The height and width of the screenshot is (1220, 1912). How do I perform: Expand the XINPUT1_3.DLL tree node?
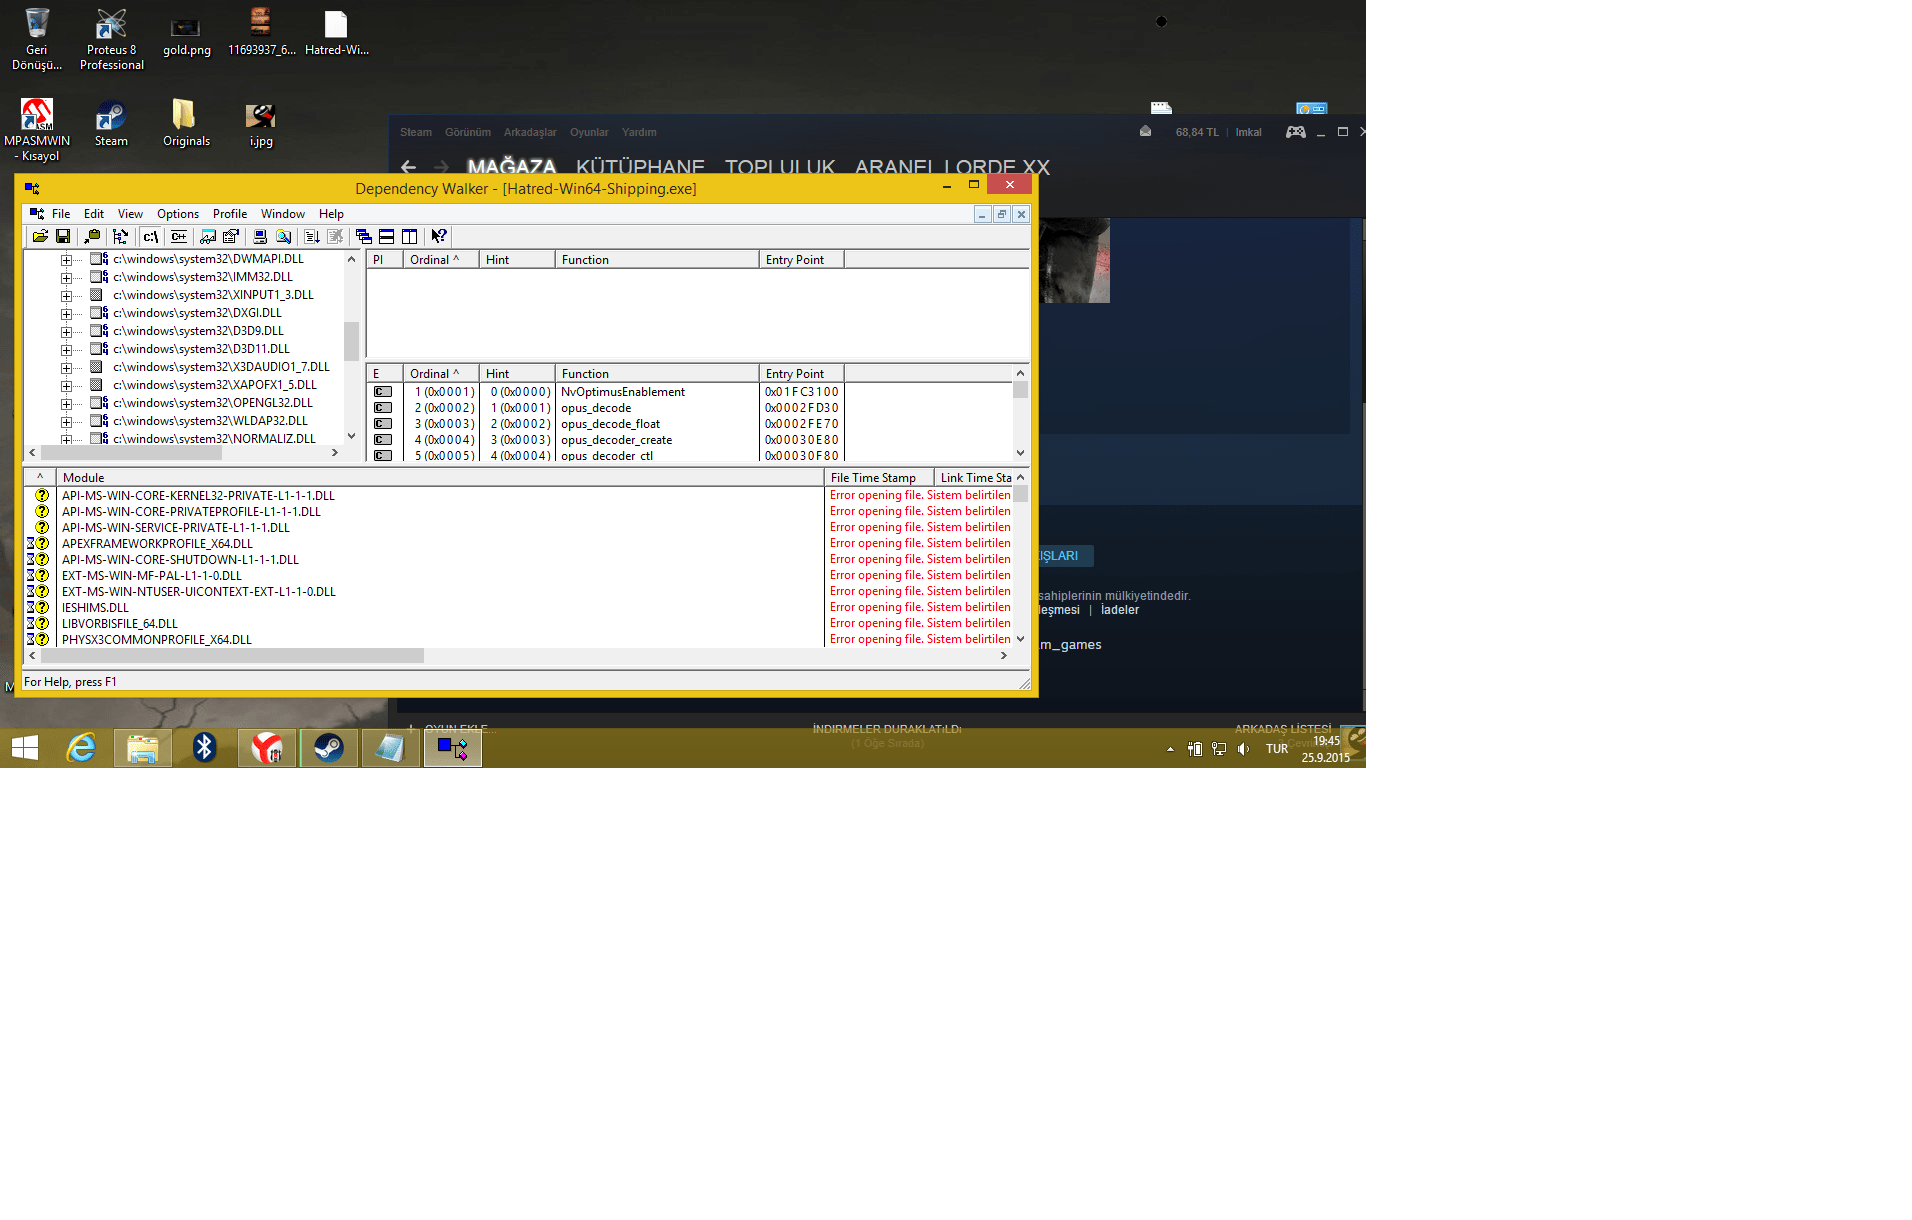(x=66, y=296)
